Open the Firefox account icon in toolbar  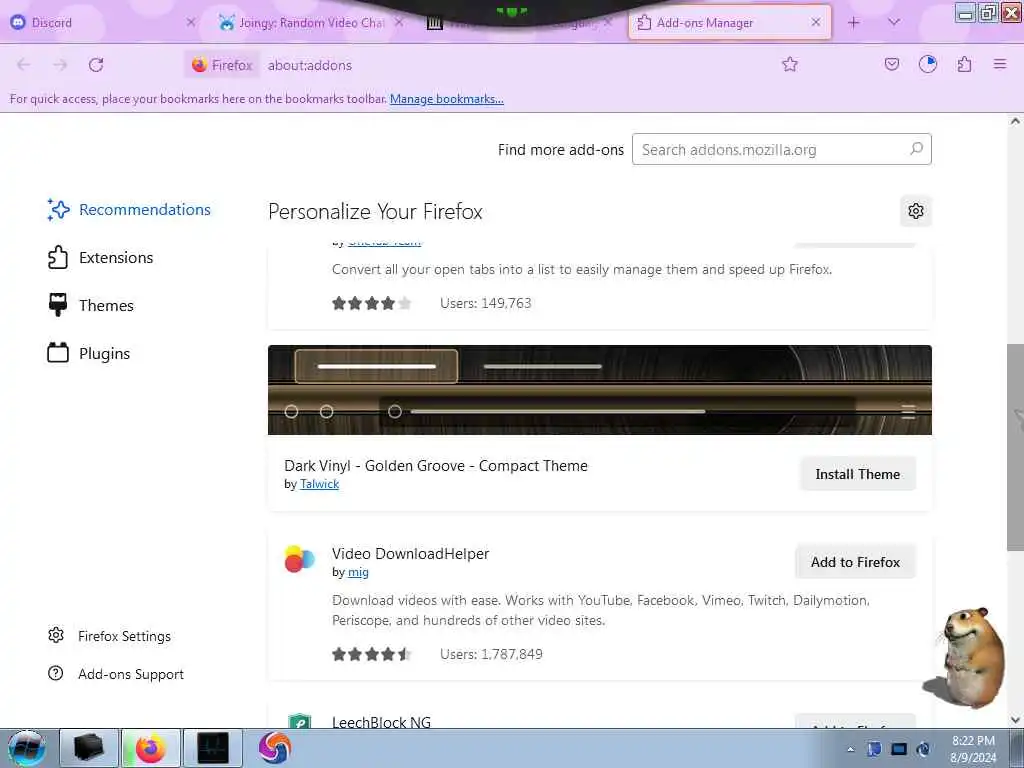pyautogui.click(x=927, y=64)
